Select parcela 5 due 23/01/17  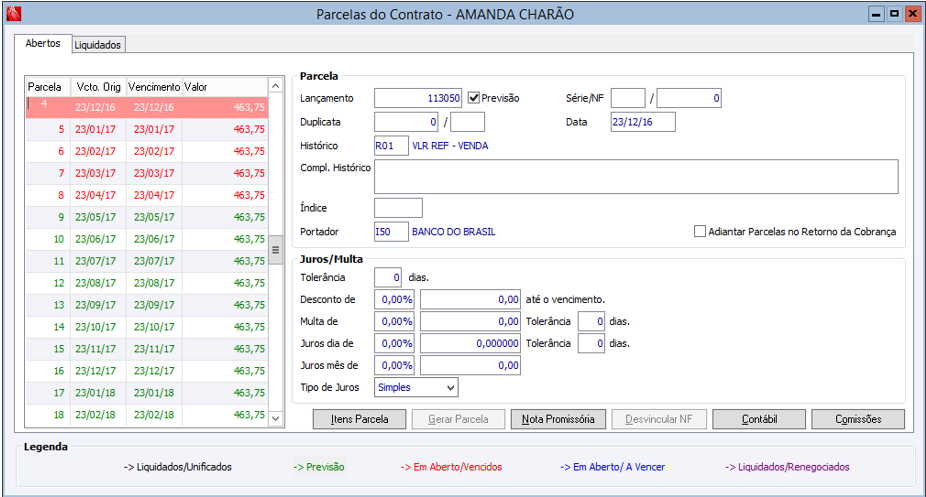[147, 129]
